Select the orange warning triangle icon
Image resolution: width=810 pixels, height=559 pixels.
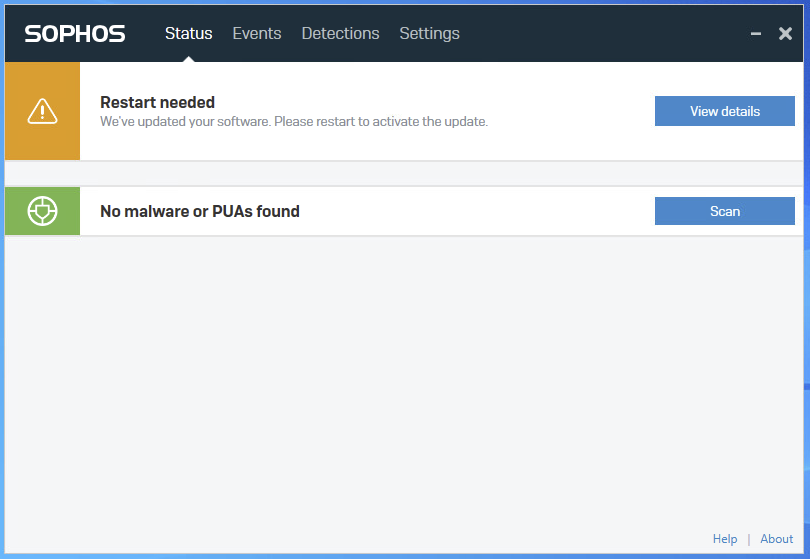click(42, 111)
